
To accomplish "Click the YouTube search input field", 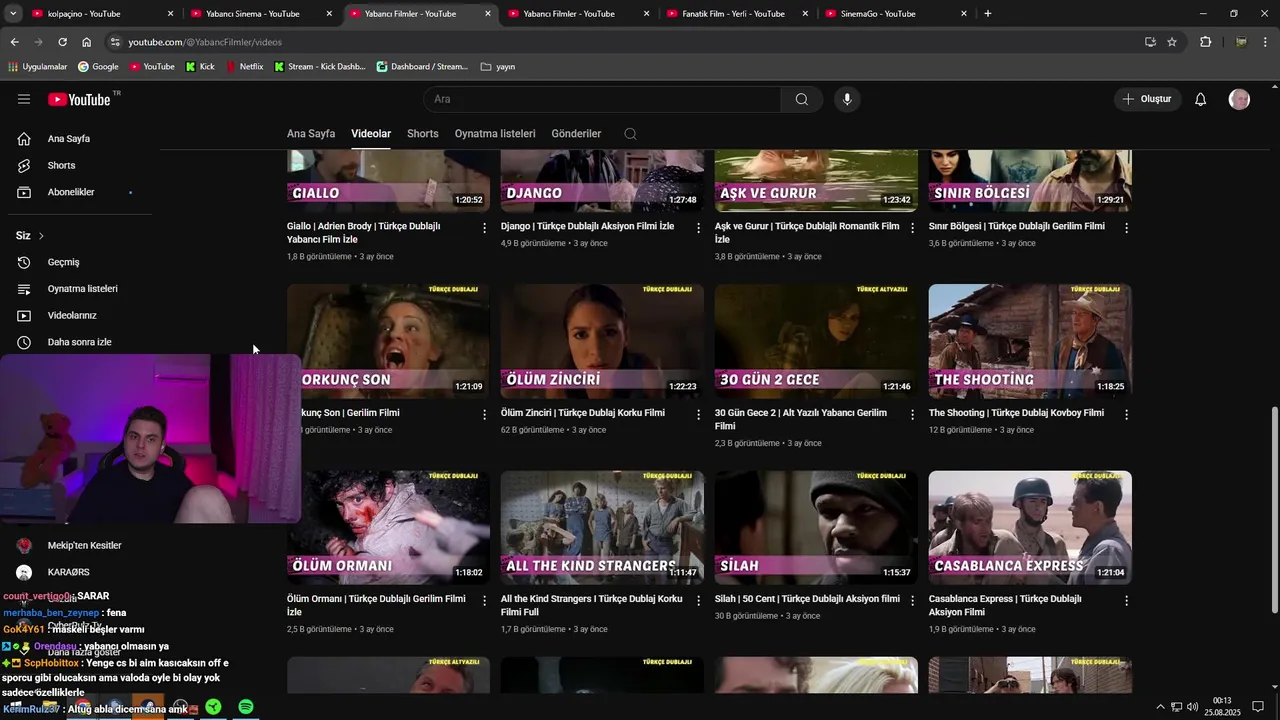I will pos(602,99).
